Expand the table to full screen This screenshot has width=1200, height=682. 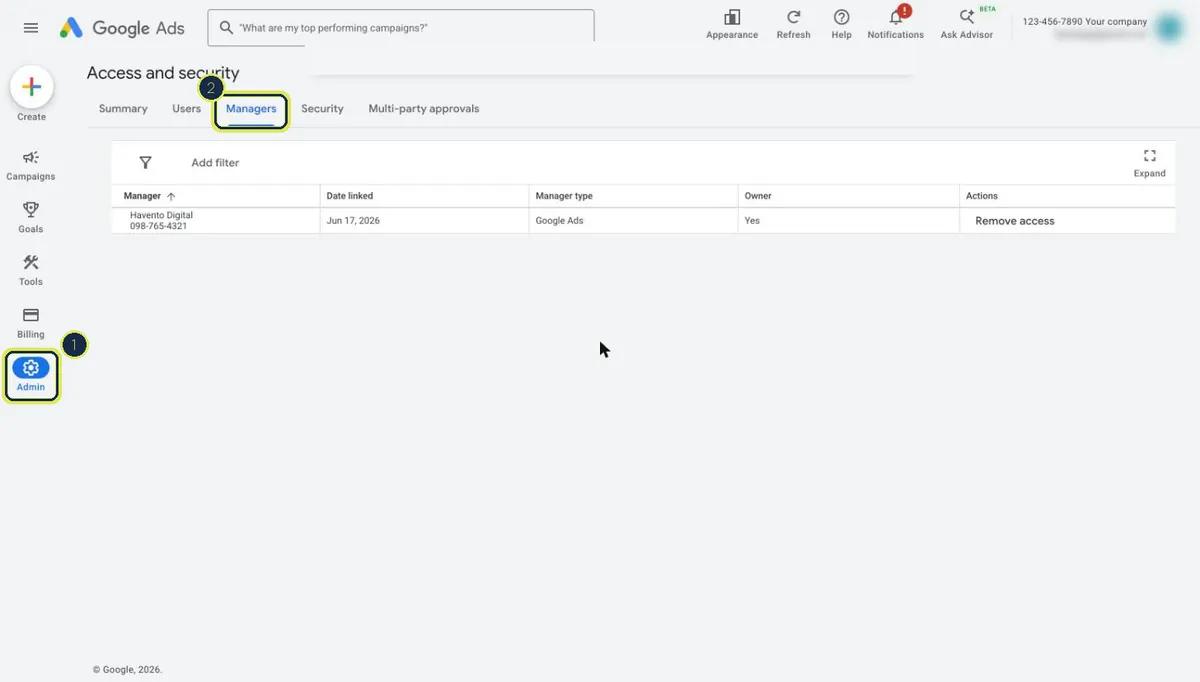[1149, 163]
